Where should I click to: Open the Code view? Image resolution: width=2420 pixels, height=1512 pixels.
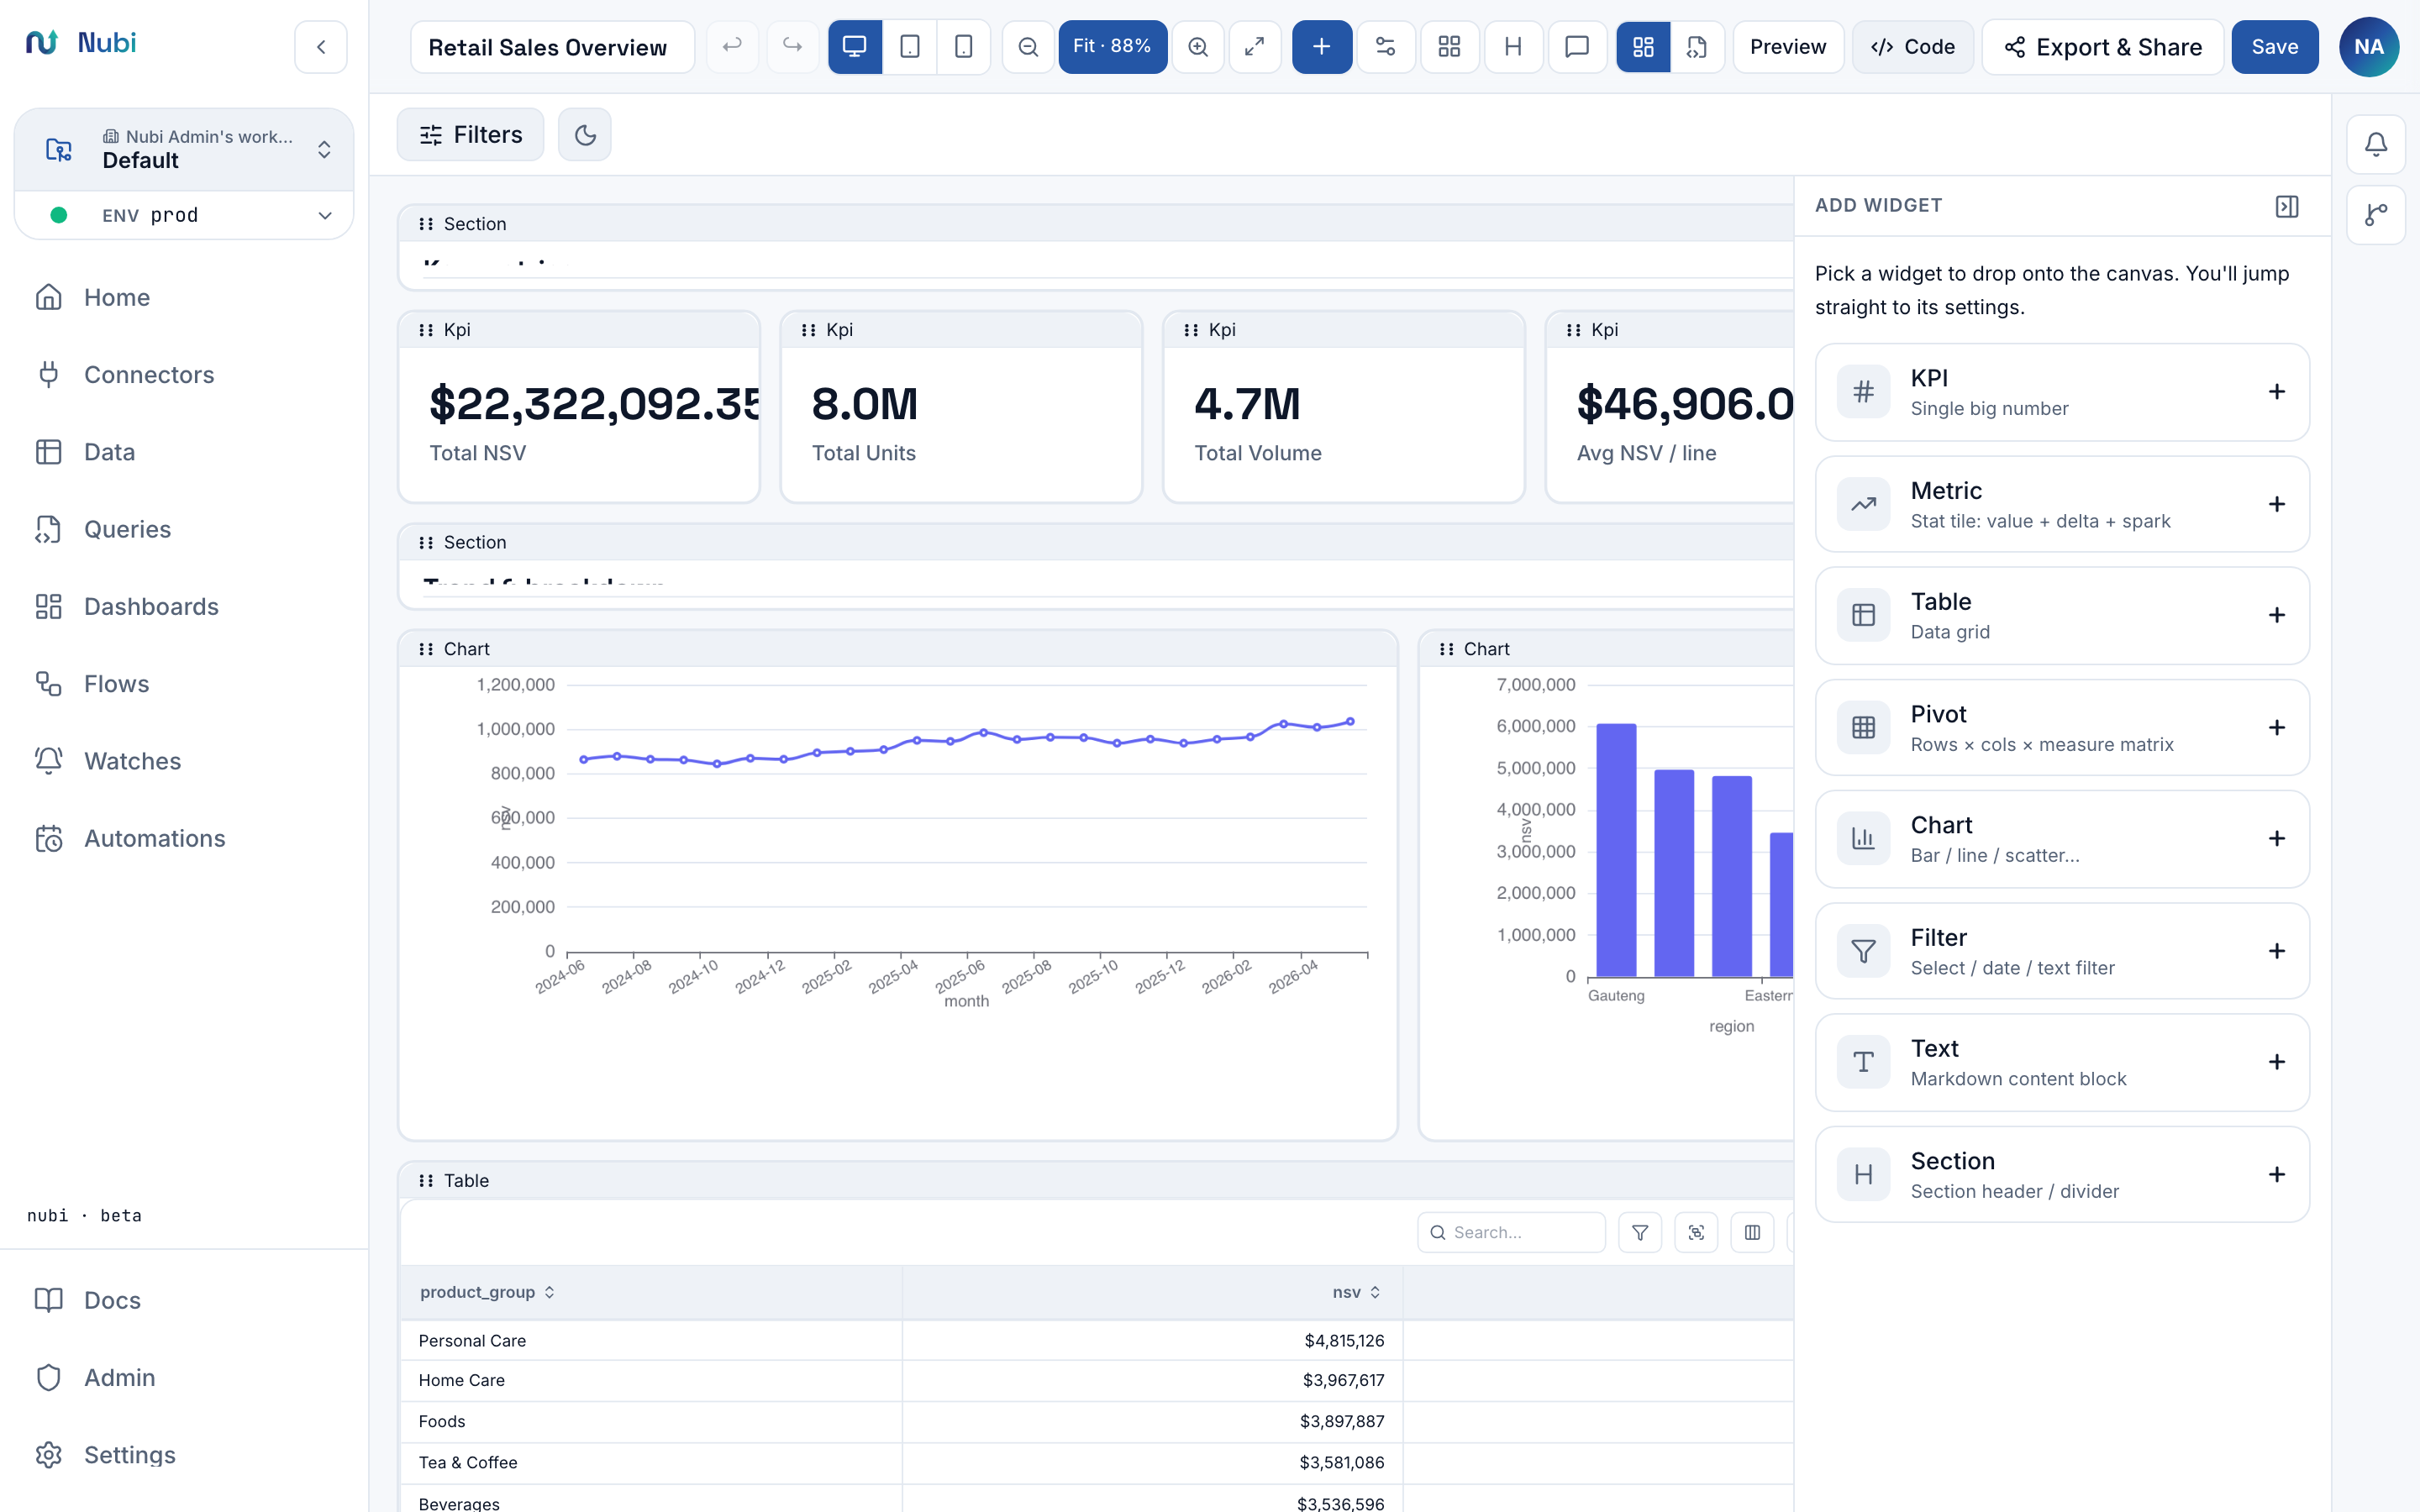click(x=1913, y=47)
